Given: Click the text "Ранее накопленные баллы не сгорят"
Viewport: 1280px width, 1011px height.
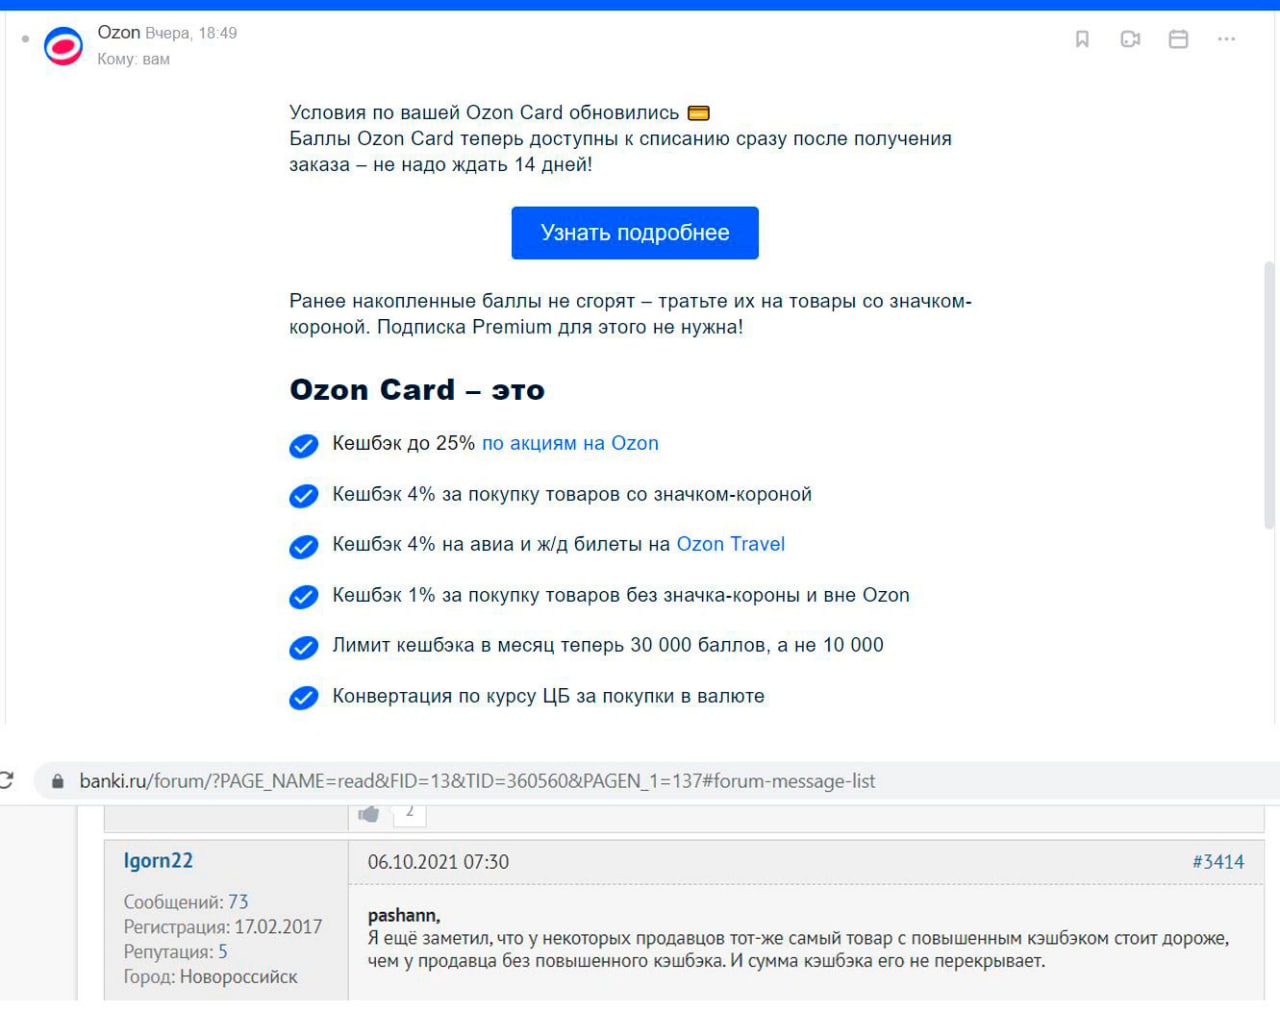Looking at the screenshot, I should pos(462,301).
